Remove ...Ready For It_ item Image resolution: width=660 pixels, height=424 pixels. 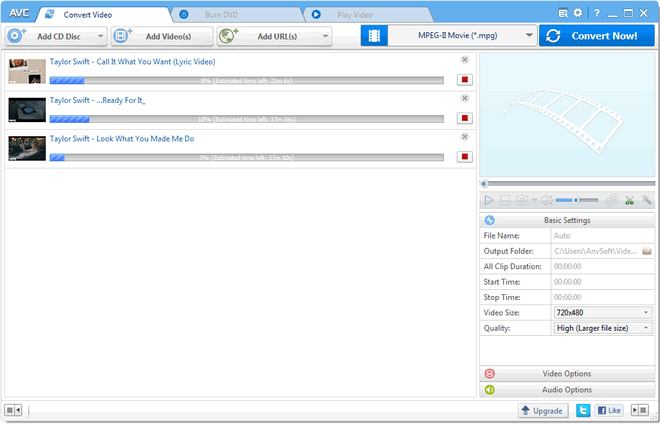tap(465, 98)
